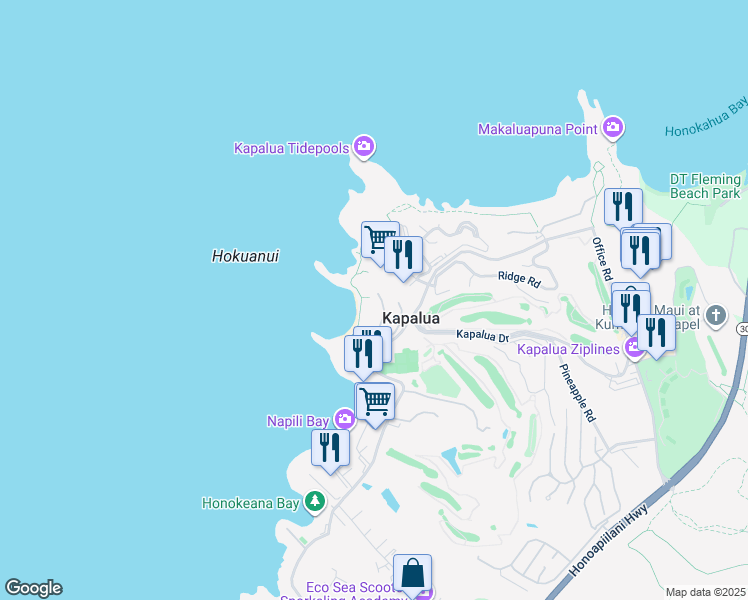This screenshot has width=748, height=600.
Task: Select the restaurant marker right of Kapalua Ziplines
Action: click(656, 334)
